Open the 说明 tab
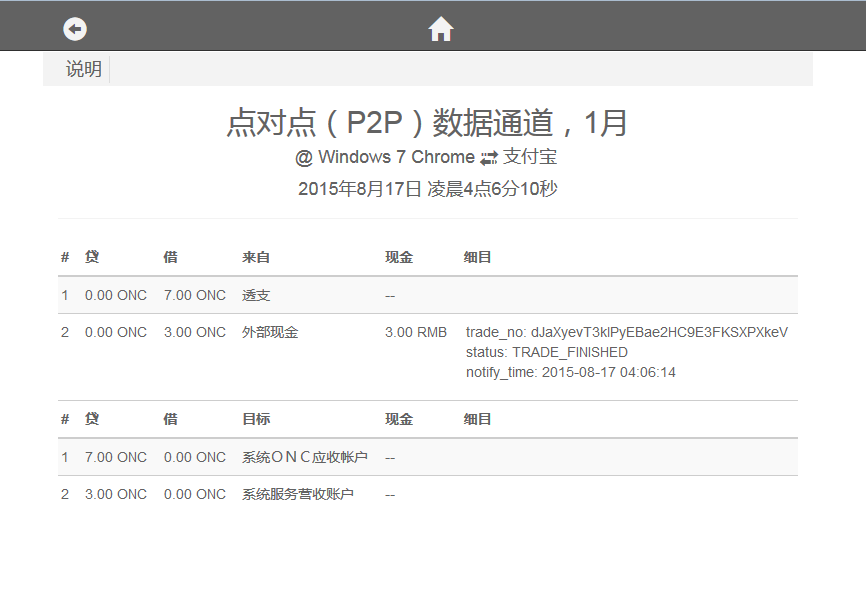This screenshot has width=866, height=599. [x=84, y=69]
